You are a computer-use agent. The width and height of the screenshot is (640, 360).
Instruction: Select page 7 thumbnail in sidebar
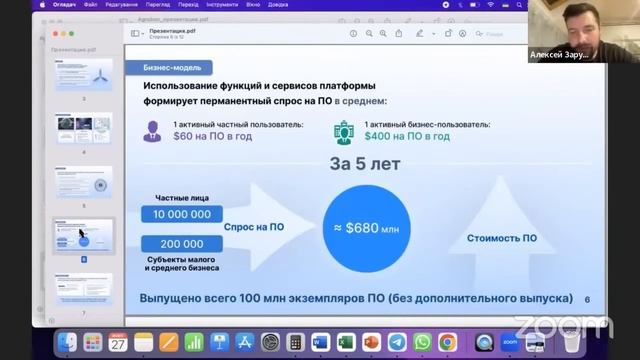tap(84, 289)
